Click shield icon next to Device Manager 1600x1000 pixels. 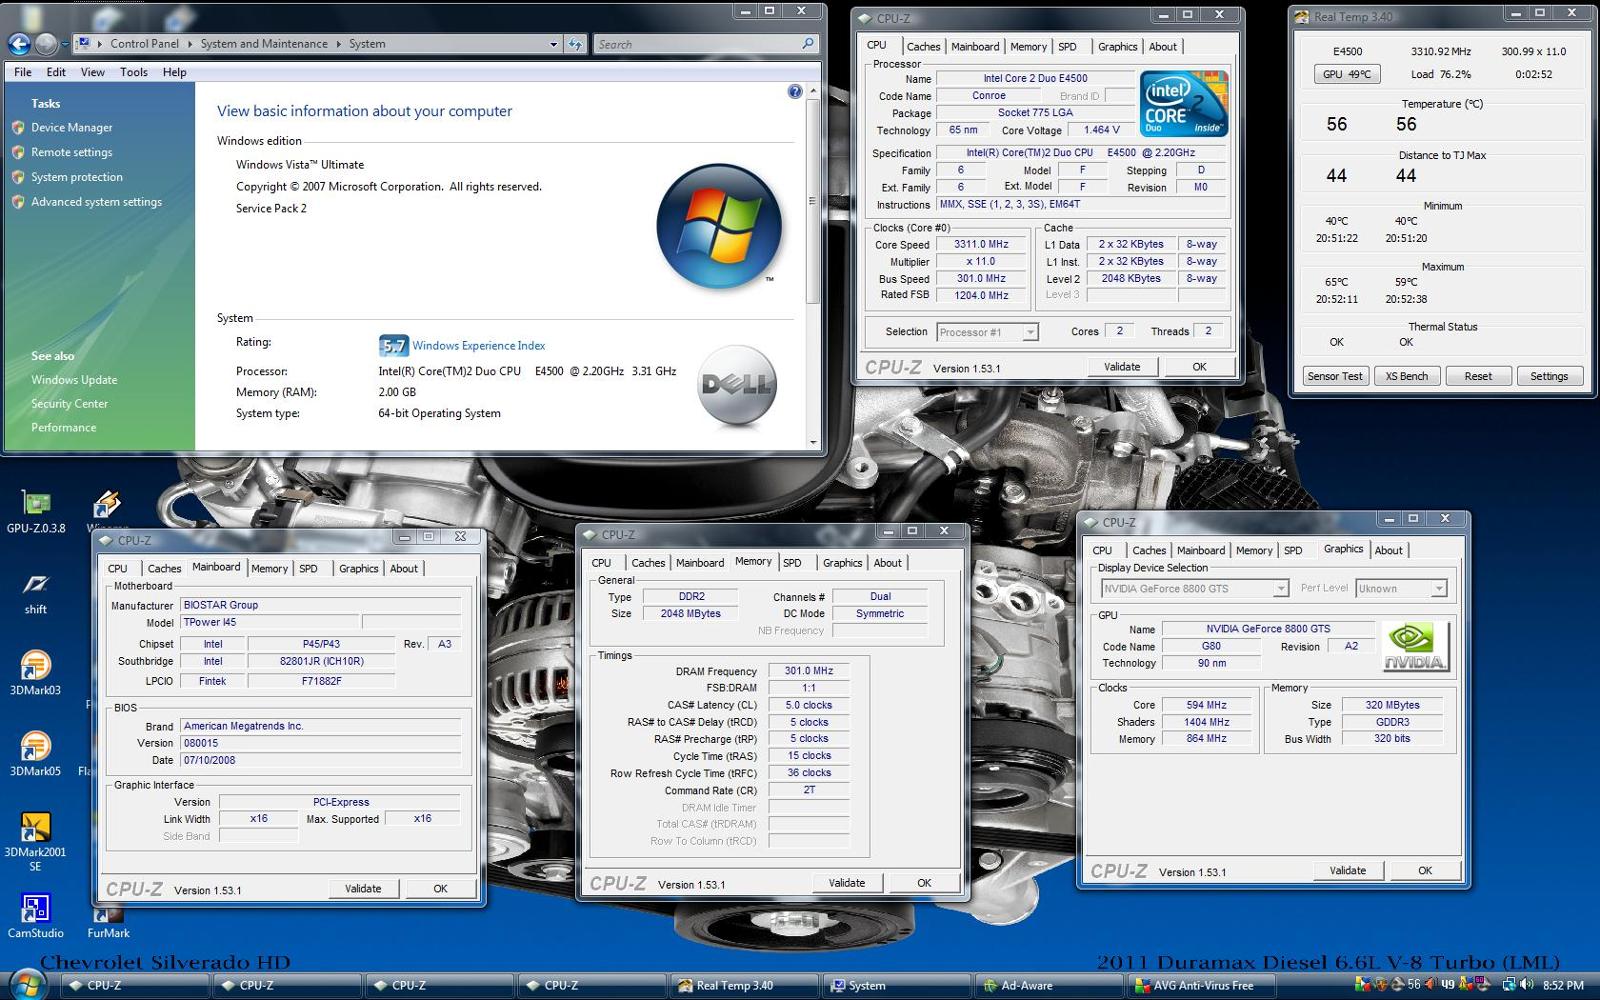click(18, 127)
